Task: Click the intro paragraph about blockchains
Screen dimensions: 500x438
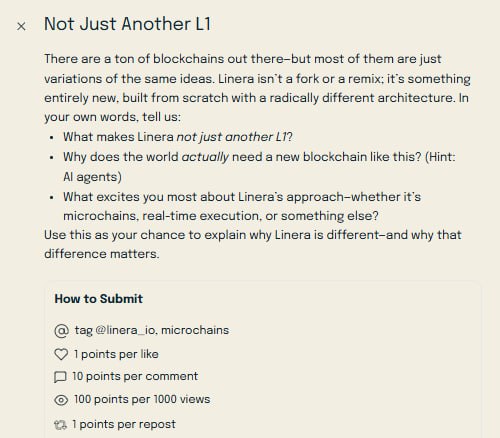Action: point(257,88)
